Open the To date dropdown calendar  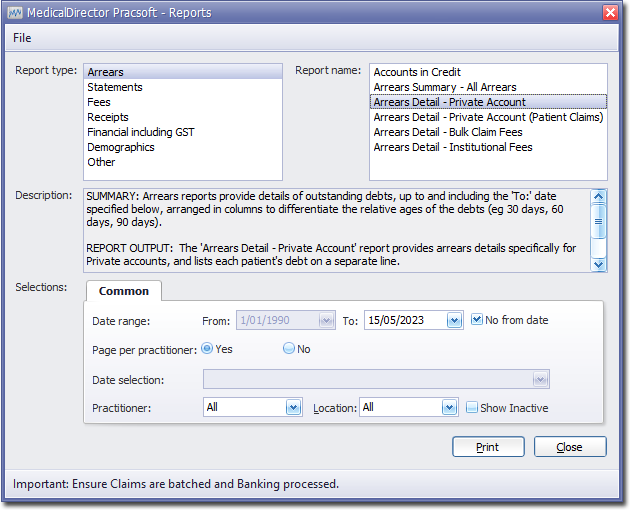point(453,321)
